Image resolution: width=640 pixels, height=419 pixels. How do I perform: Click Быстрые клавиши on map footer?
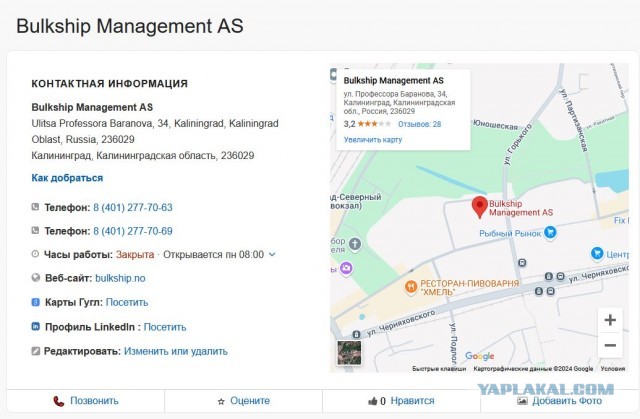point(439,368)
